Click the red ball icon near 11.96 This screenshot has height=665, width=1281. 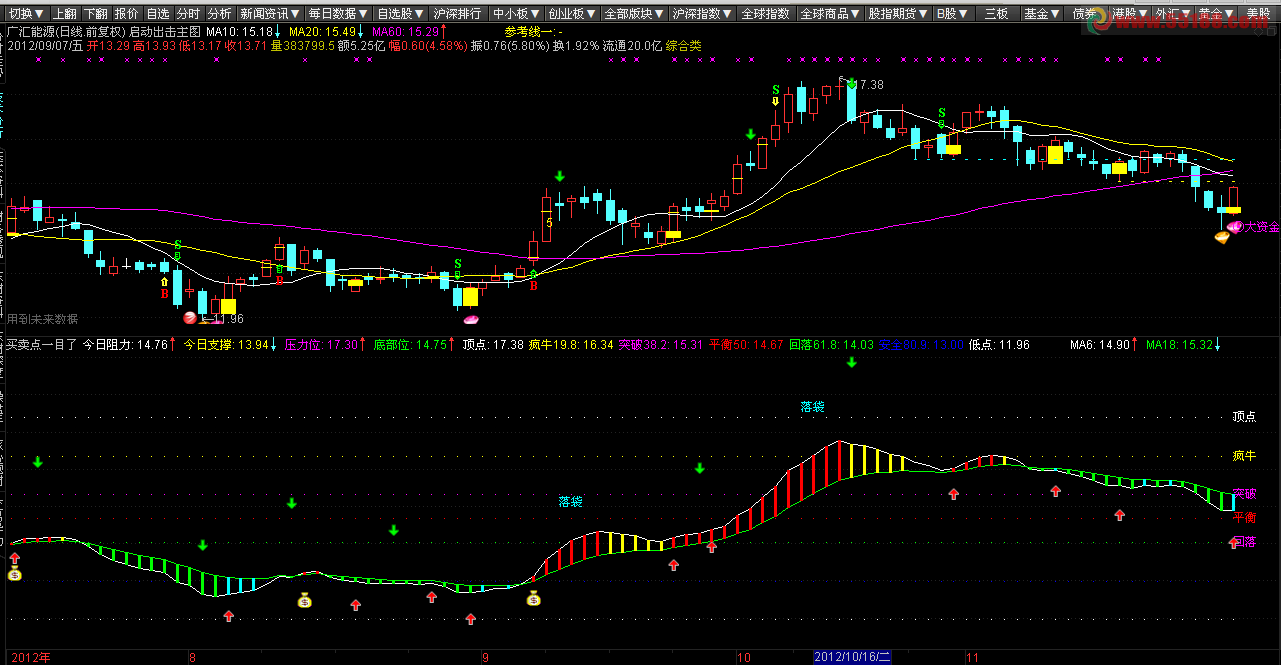tap(190, 318)
